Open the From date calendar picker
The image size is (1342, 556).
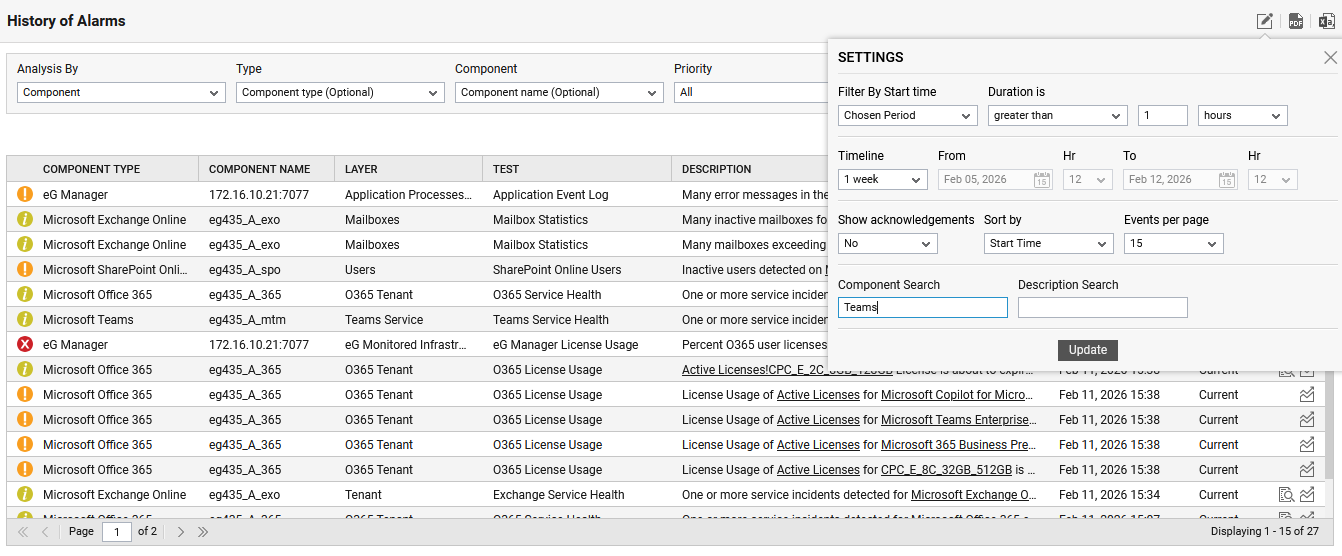pyautogui.click(x=1041, y=180)
